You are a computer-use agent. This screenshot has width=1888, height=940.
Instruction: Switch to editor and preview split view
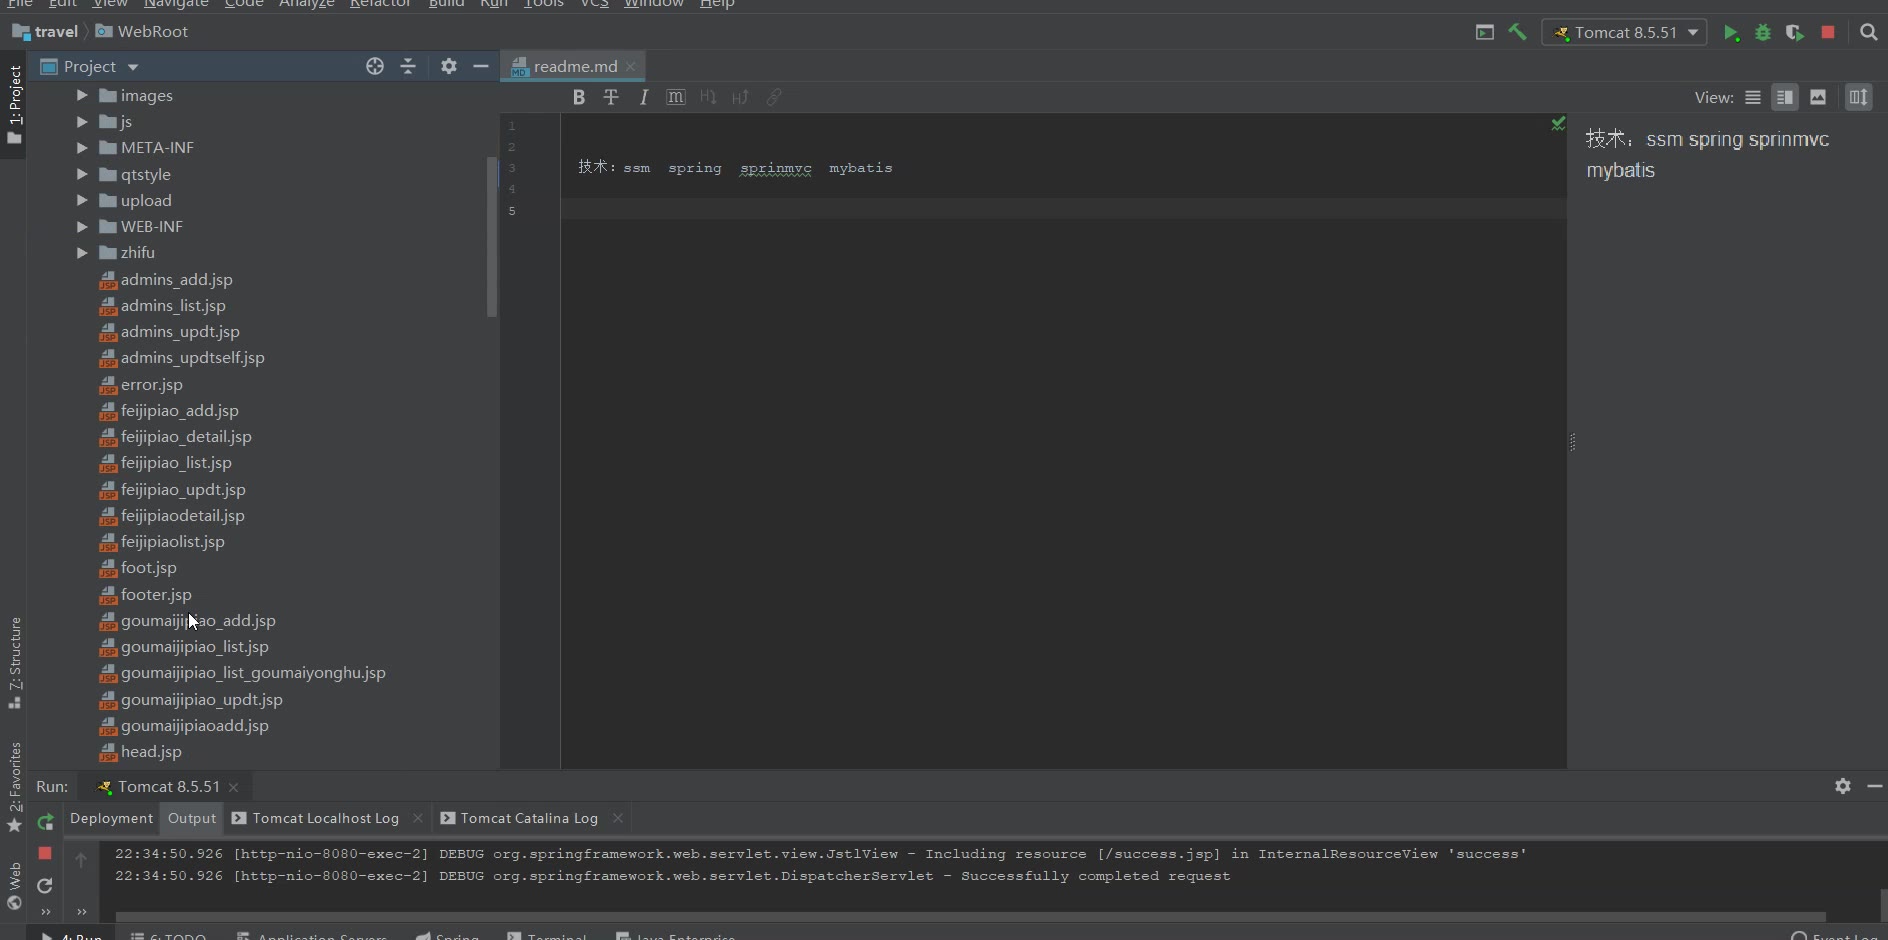pyautogui.click(x=1785, y=97)
